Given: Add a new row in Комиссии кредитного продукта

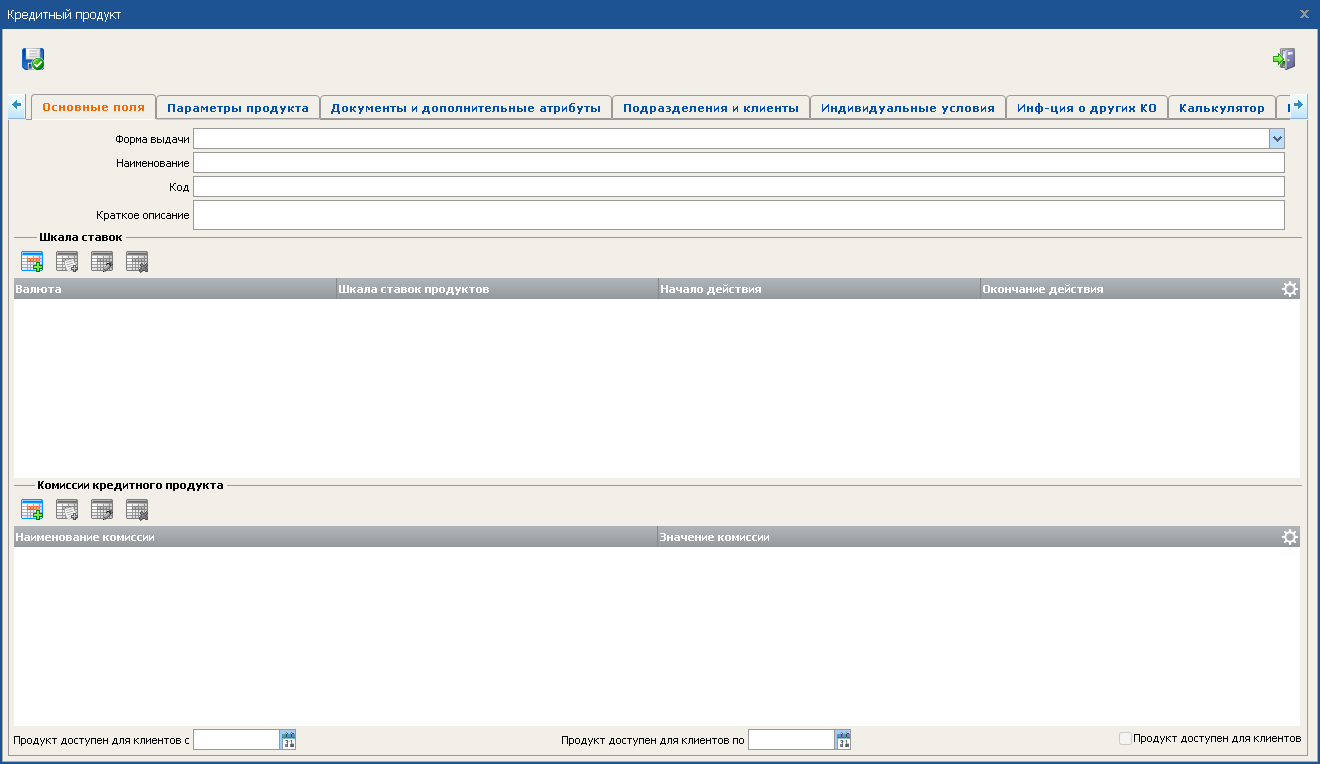Looking at the screenshot, I should coord(32,510).
